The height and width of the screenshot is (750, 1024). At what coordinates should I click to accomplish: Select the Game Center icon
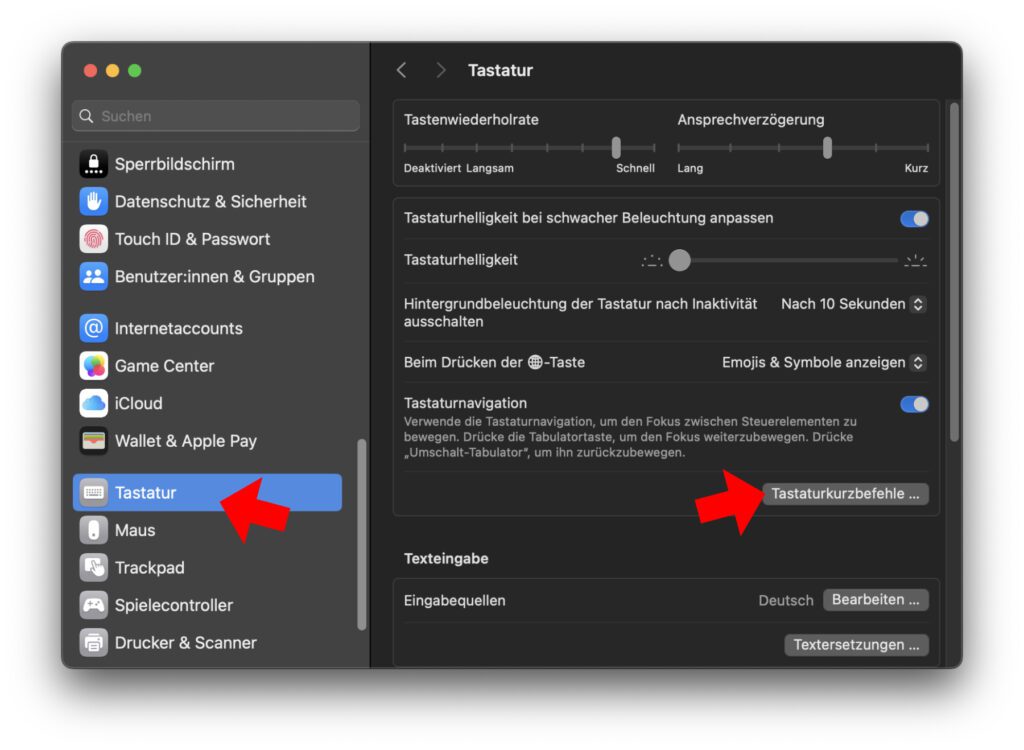94,366
